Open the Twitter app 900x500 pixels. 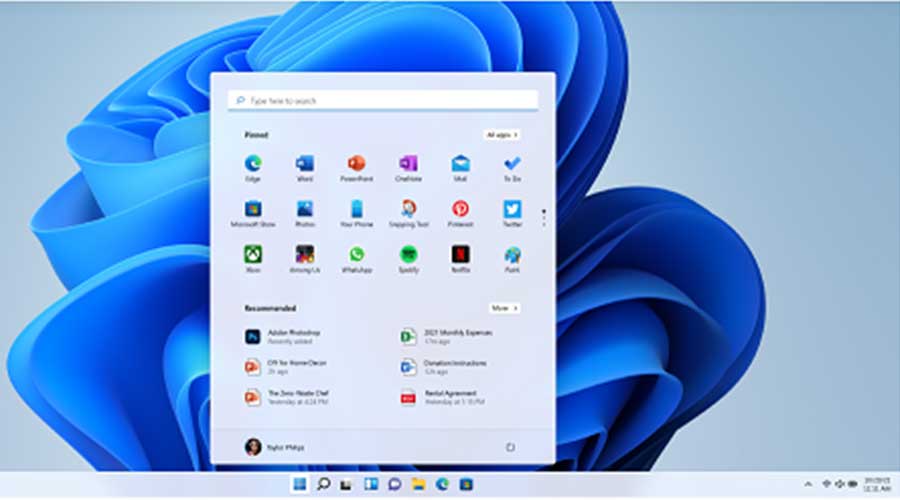[x=512, y=214]
